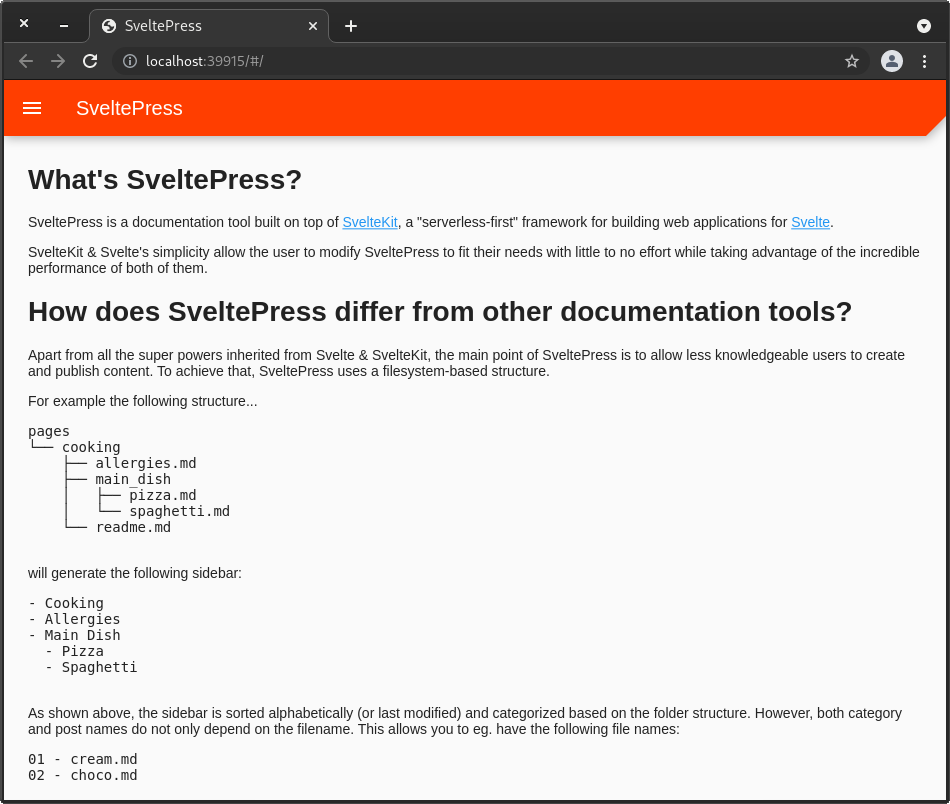950x804 pixels.
Task: Close the SveltePress tab
Action: coord(313,26)
